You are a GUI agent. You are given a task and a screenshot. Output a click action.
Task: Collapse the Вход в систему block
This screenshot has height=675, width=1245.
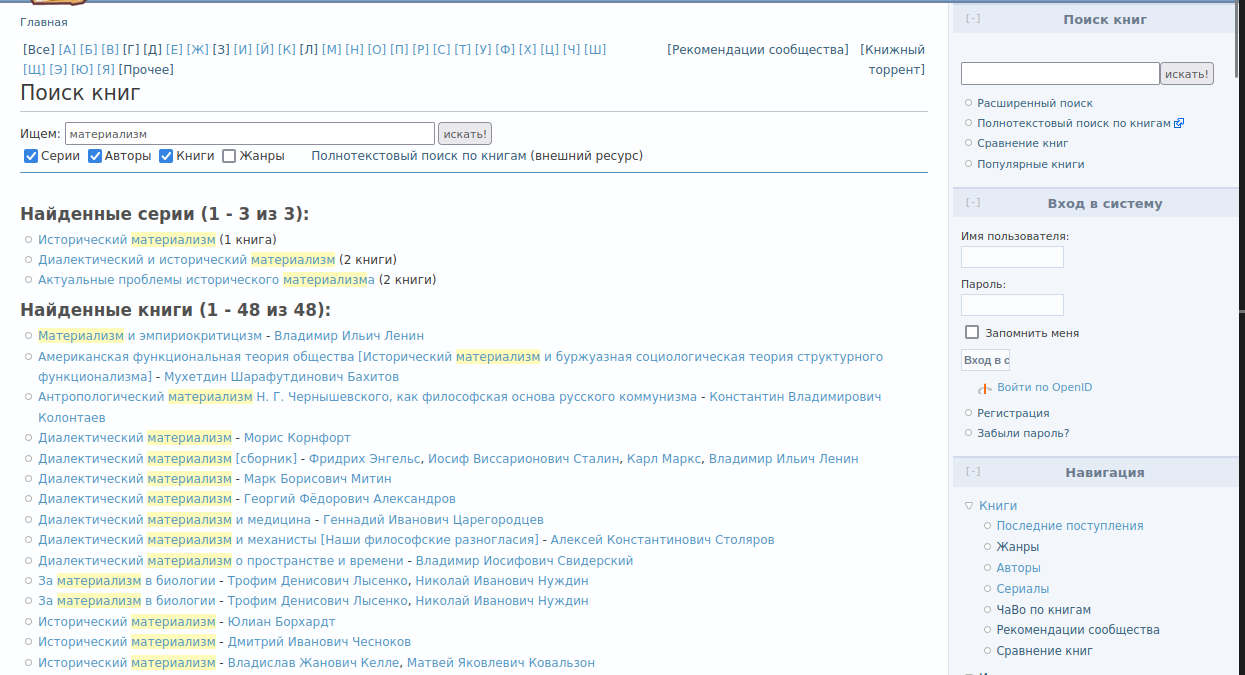click(972, 203)
